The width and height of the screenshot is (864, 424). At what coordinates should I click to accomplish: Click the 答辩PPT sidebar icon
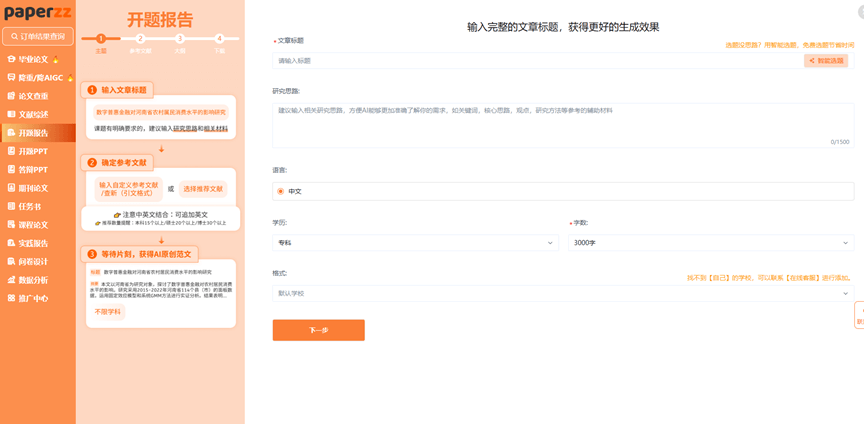click(x=11, y=169)
